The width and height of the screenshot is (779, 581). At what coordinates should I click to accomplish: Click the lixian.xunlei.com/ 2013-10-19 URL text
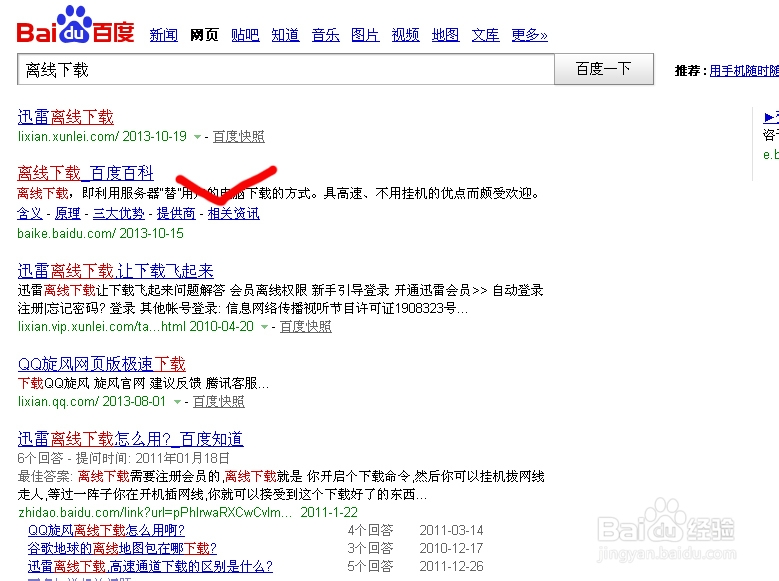tap(102, 137)
